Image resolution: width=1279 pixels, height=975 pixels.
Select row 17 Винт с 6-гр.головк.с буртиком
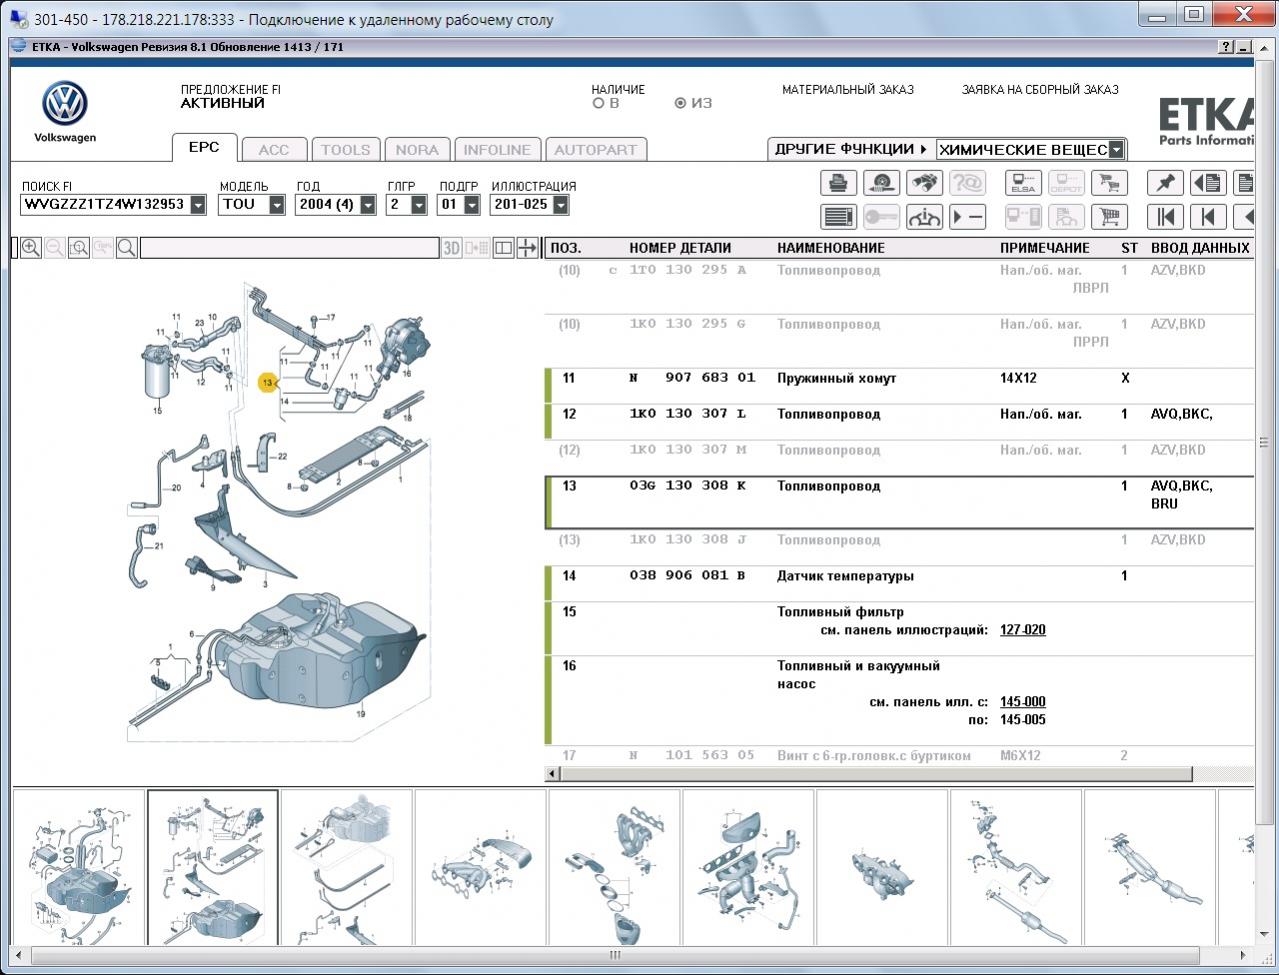click(x=900, y=756)
